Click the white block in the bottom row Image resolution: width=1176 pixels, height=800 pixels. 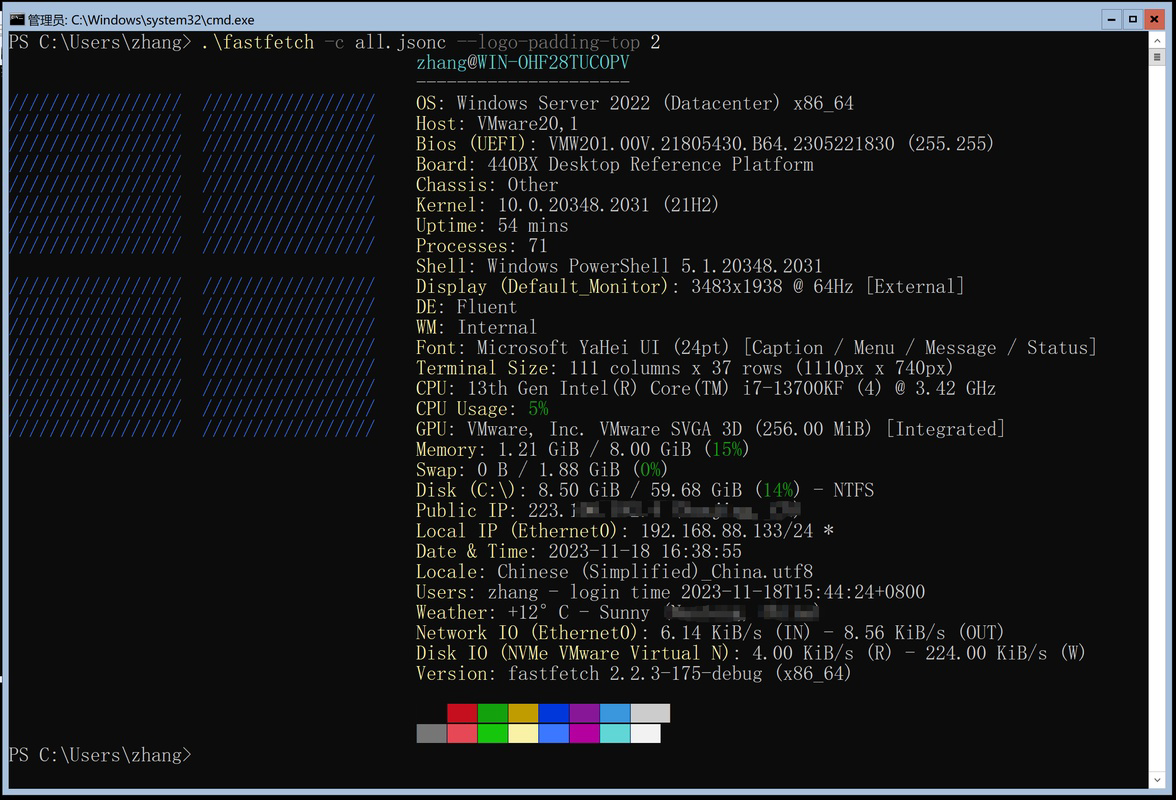pos(646,733)
